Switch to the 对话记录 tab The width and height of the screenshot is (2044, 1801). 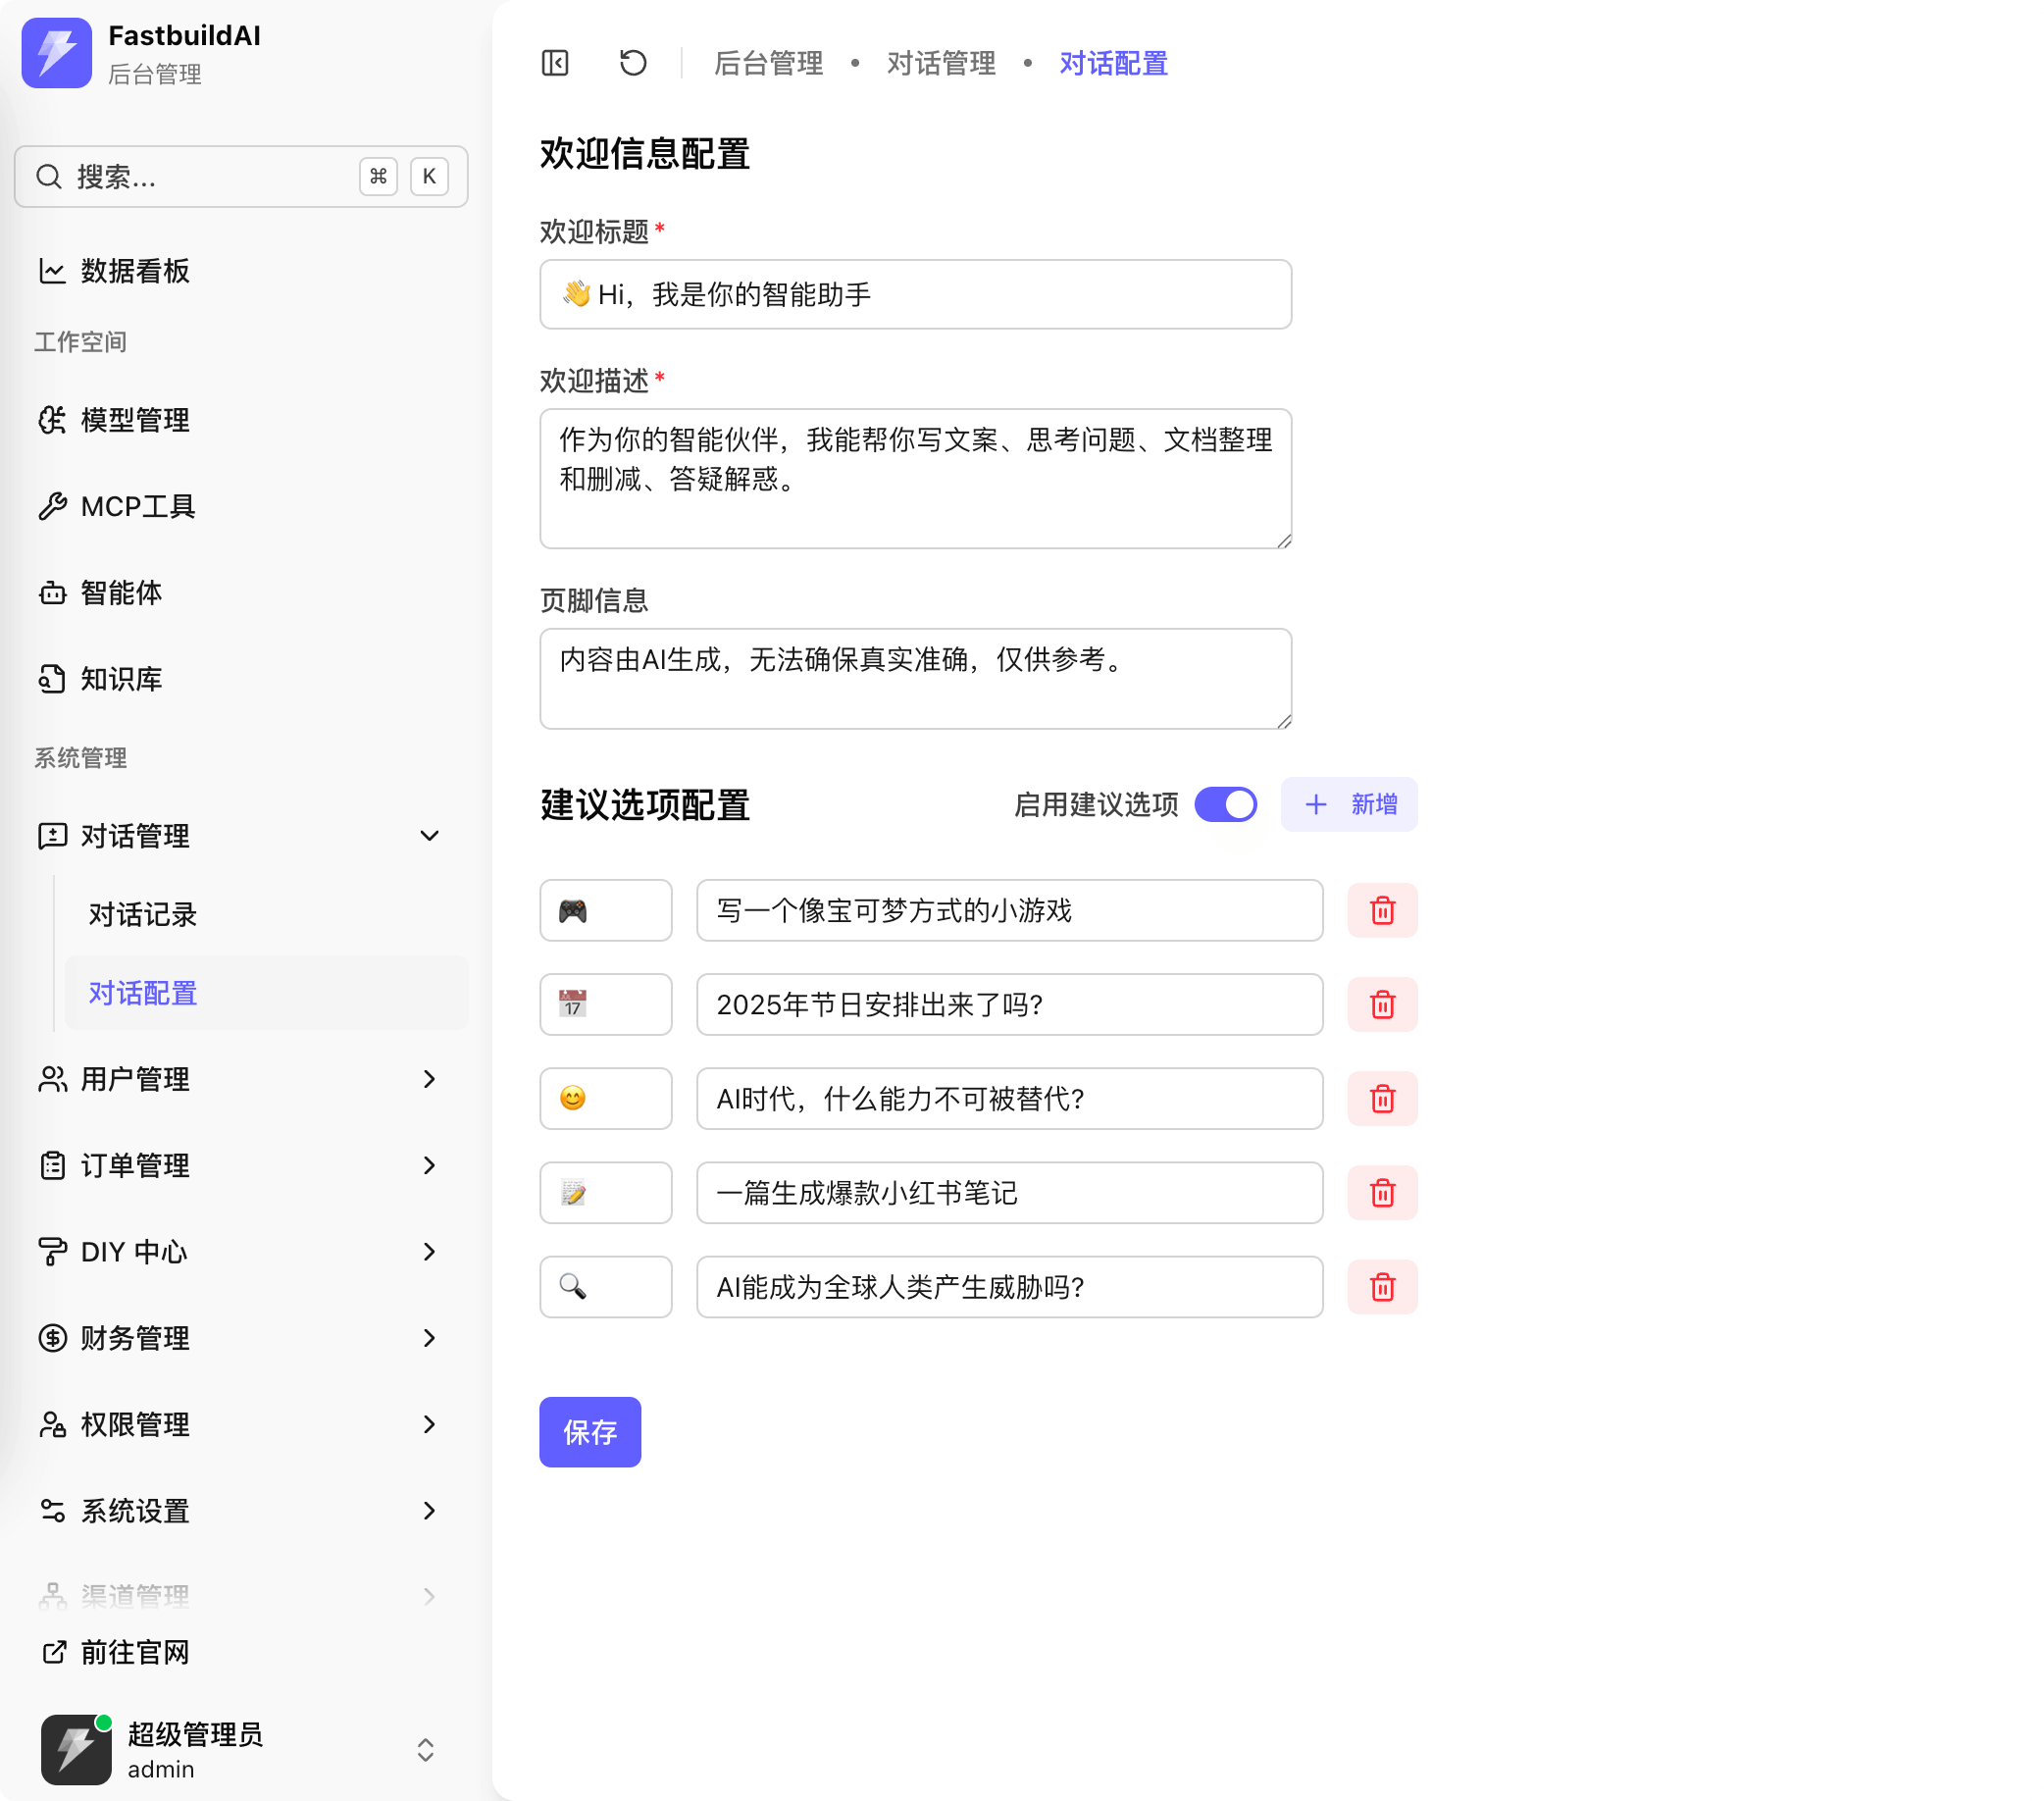click(142, 915)
